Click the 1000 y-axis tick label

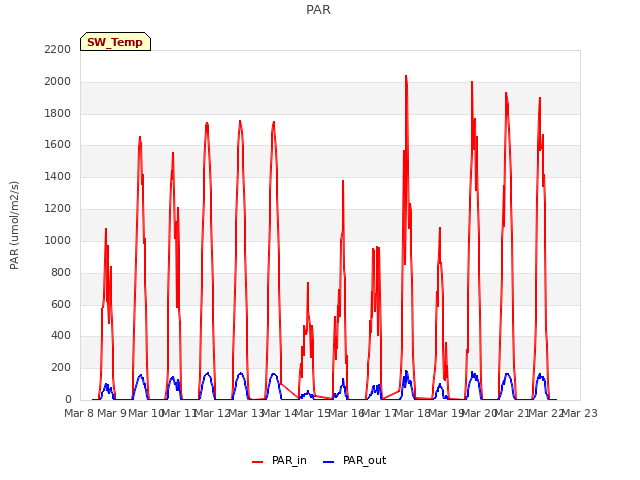(58, 240)
